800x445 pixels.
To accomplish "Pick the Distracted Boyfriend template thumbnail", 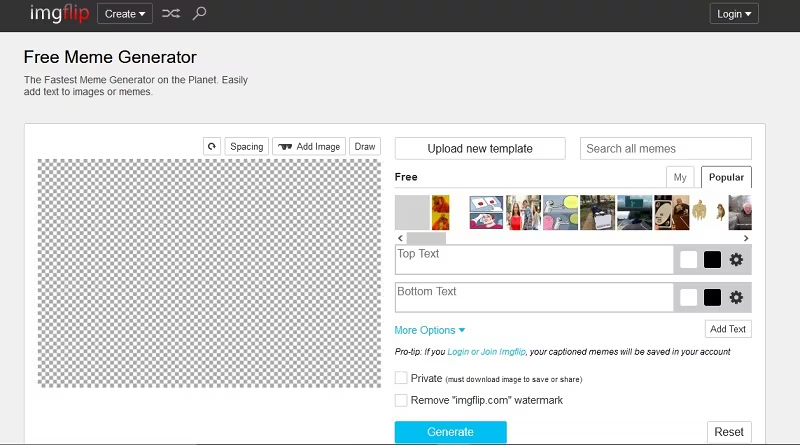I will pos(523,212).
